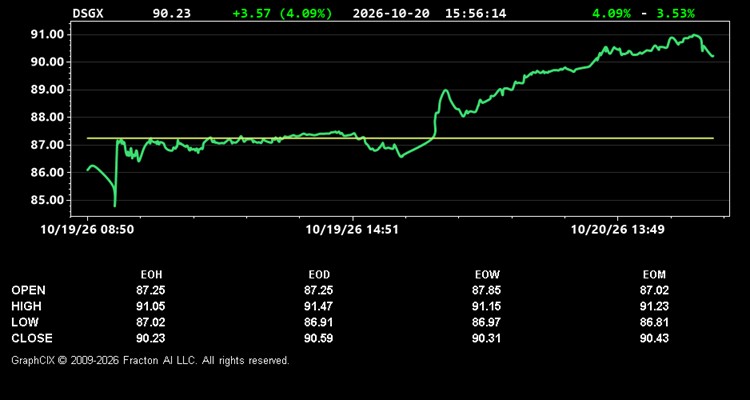Select the 10/19/26 08:50 x-axis label
This screenshot has height=400, width=750.
(87, 230)
